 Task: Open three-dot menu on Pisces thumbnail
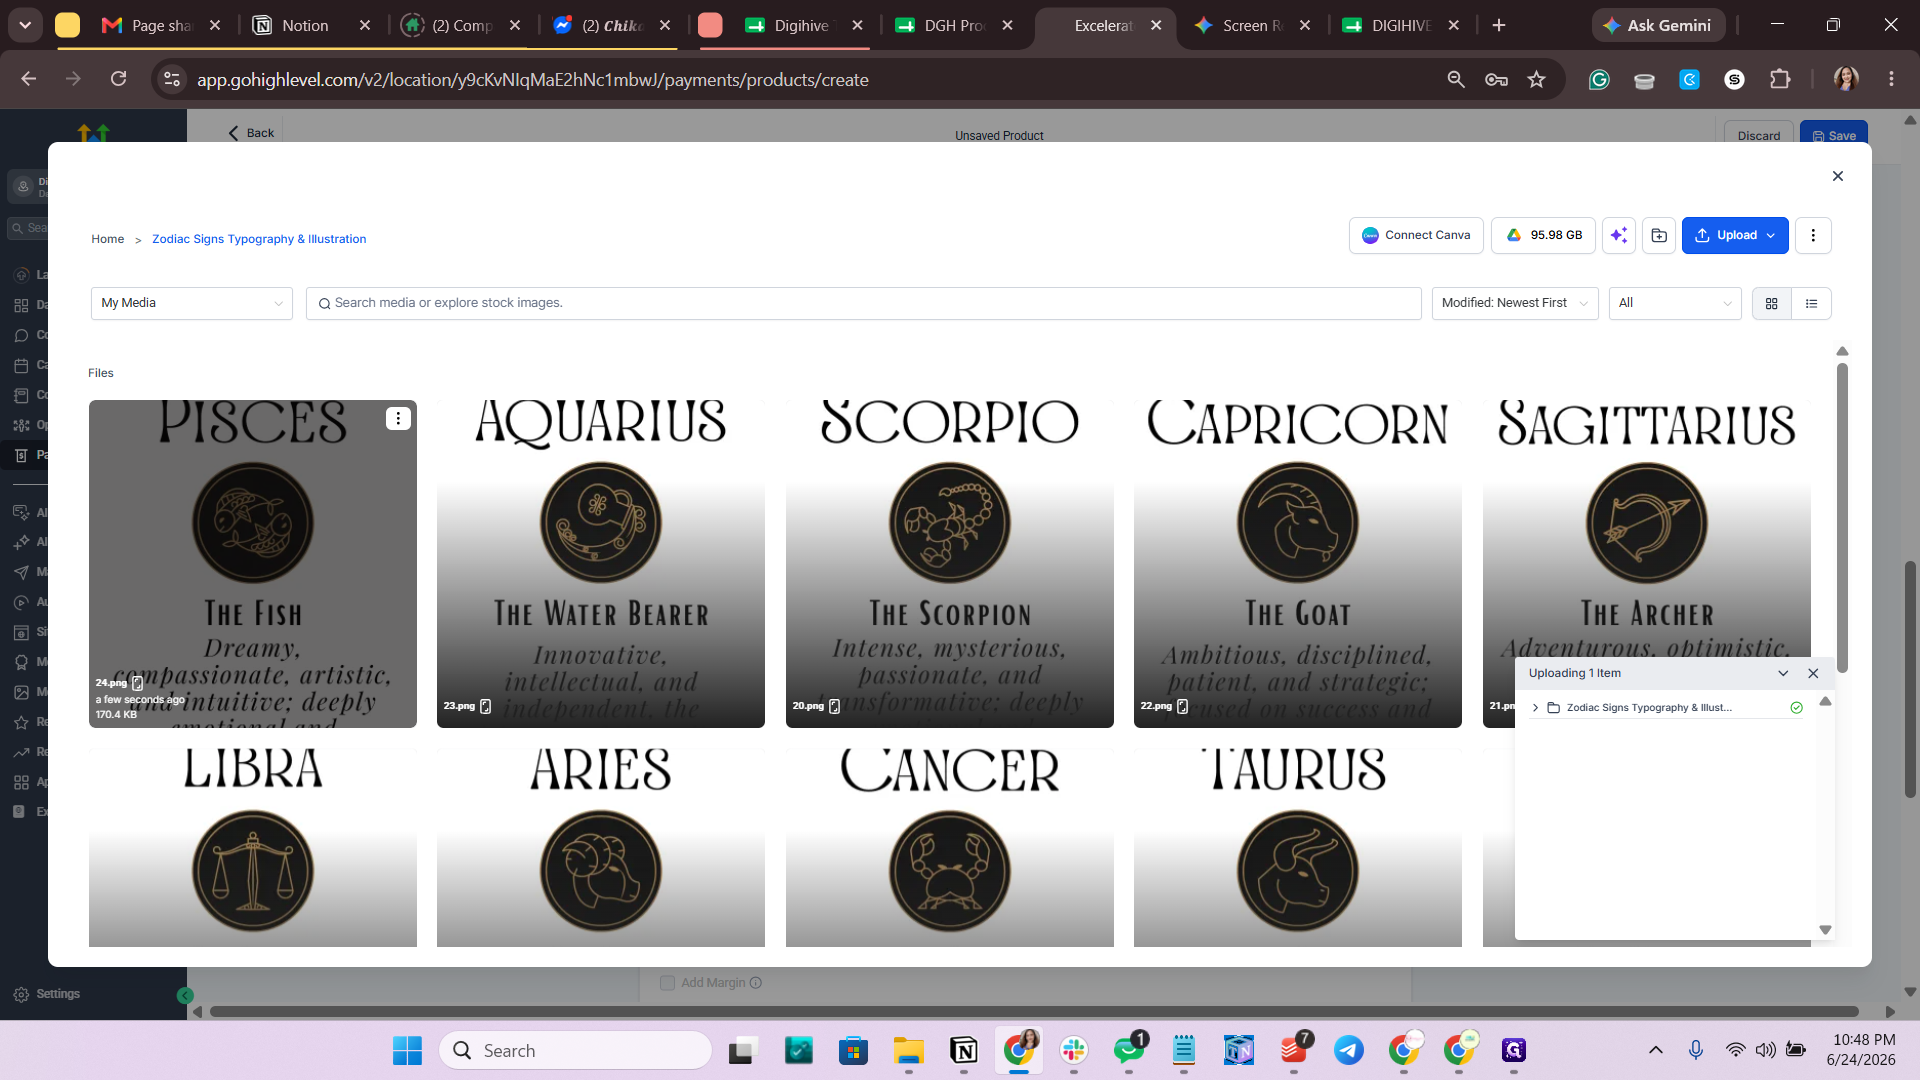398,419
